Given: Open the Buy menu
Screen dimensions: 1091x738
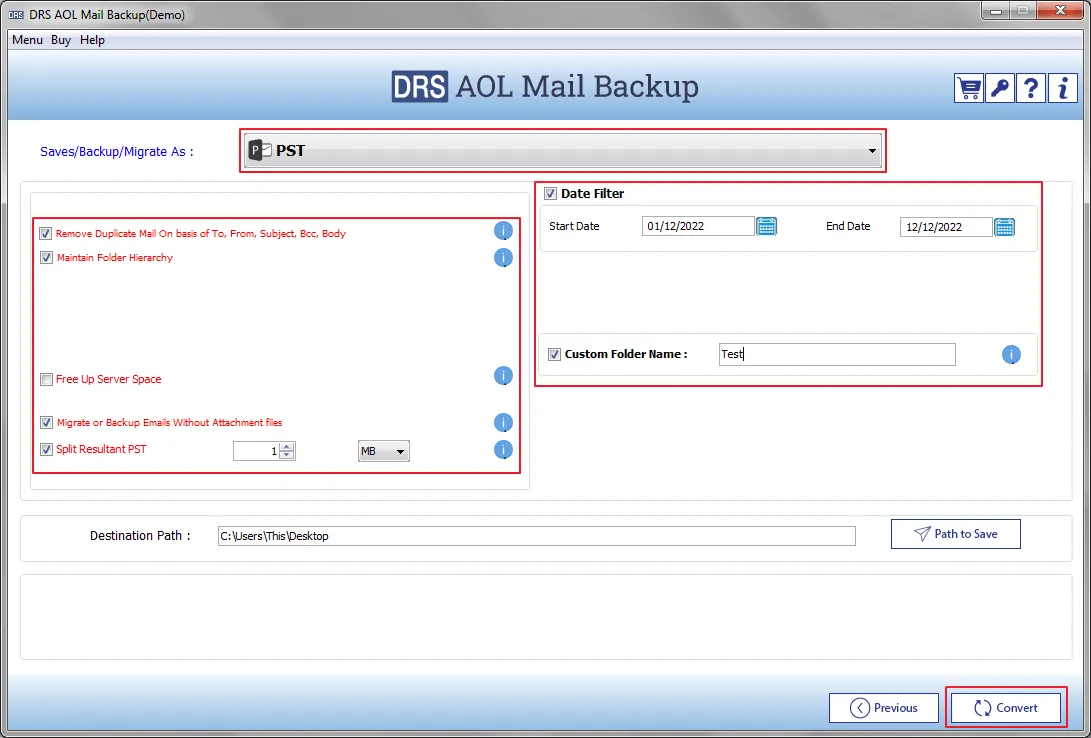Looking at the screenshot, I should pyautogui.click(x=61, y=40).
